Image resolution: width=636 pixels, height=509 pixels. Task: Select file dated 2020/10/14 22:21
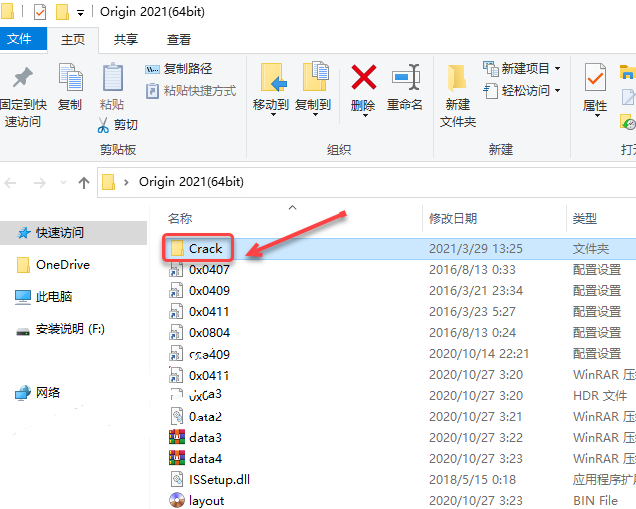[x=209, y=354]
